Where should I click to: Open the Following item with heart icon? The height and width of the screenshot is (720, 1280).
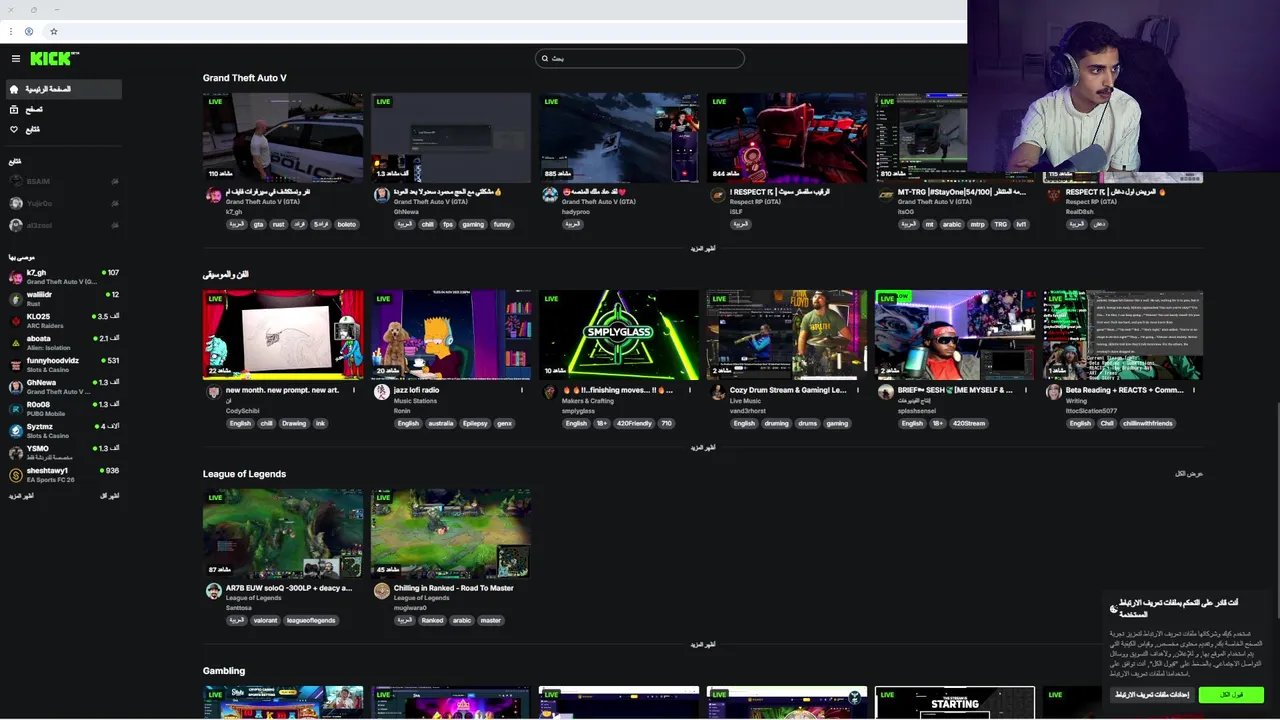coord(62,129)
